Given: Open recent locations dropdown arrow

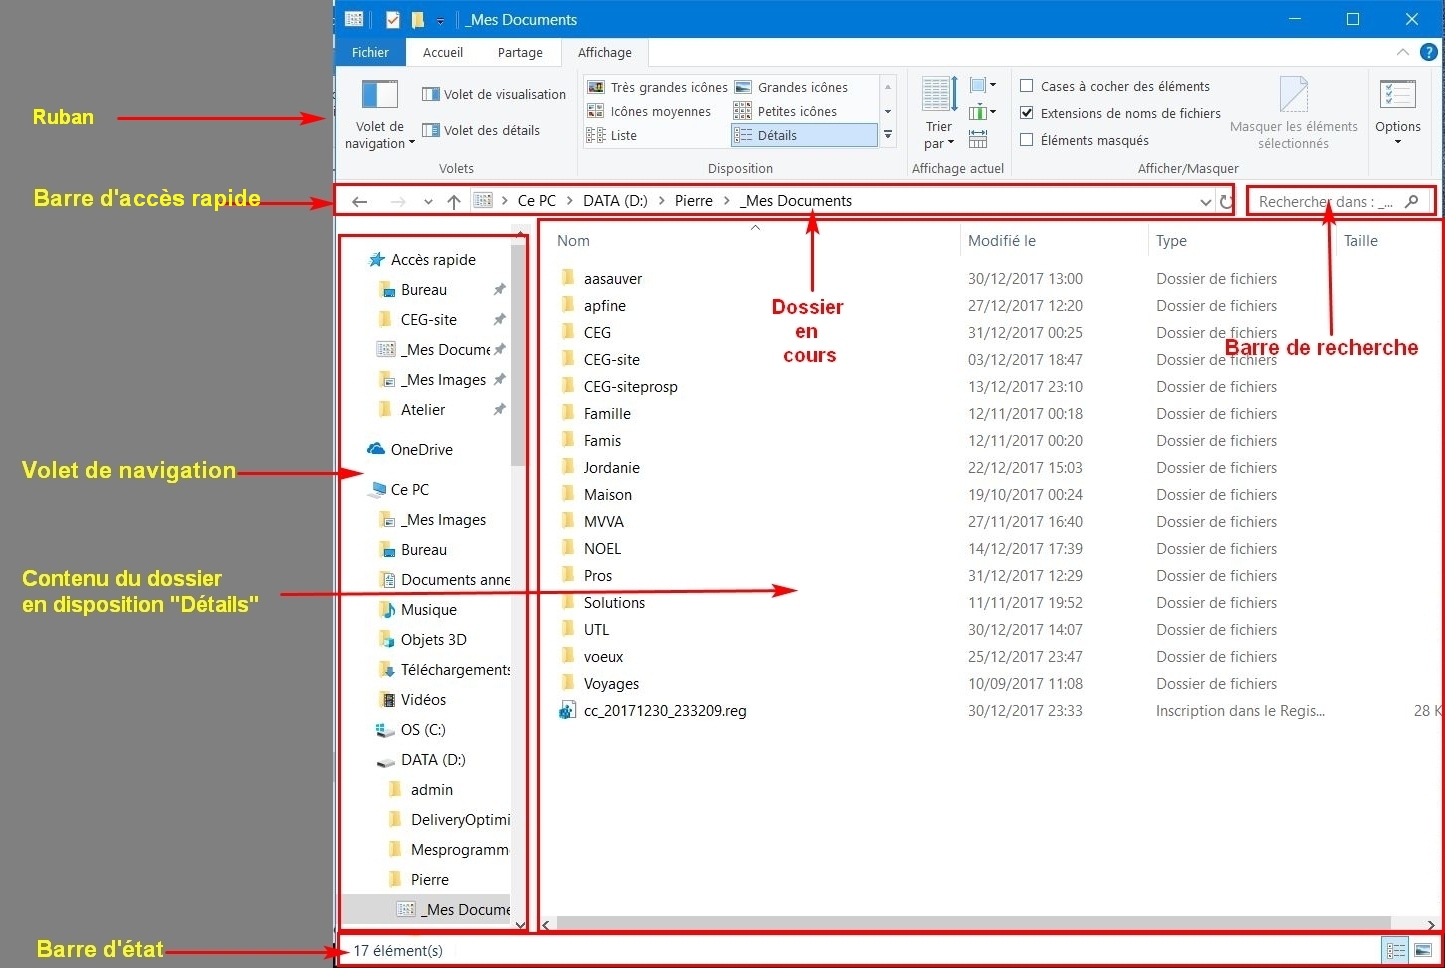Looking at the screenshot, I should tap(428, 202).
